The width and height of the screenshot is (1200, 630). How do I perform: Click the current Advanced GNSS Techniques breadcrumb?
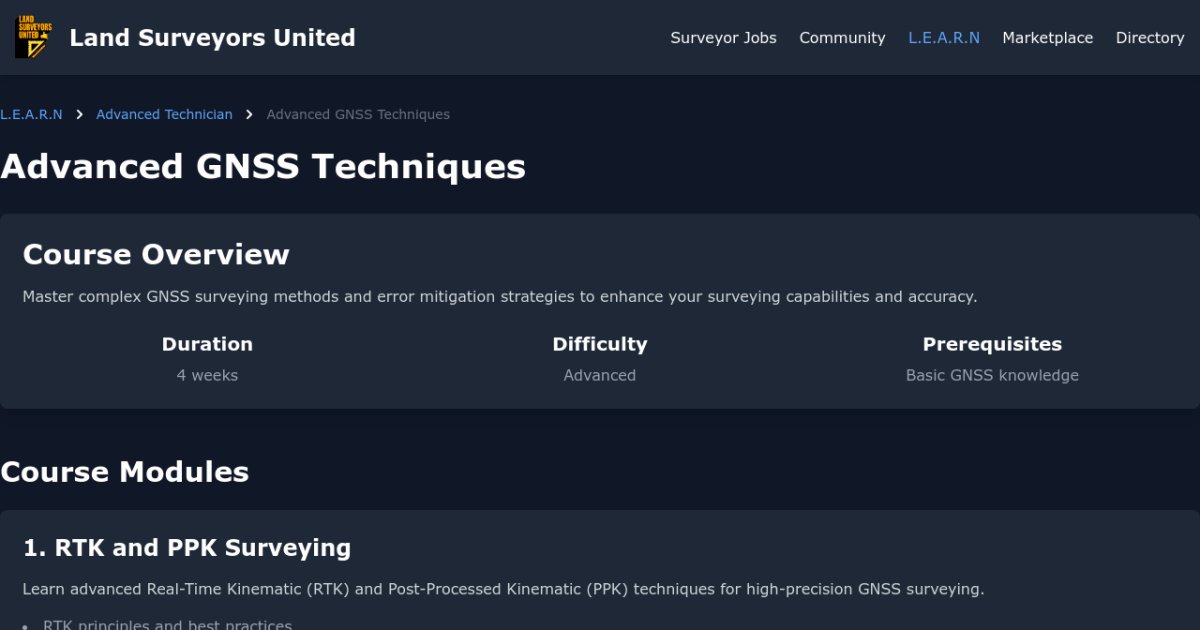(358, 115)
